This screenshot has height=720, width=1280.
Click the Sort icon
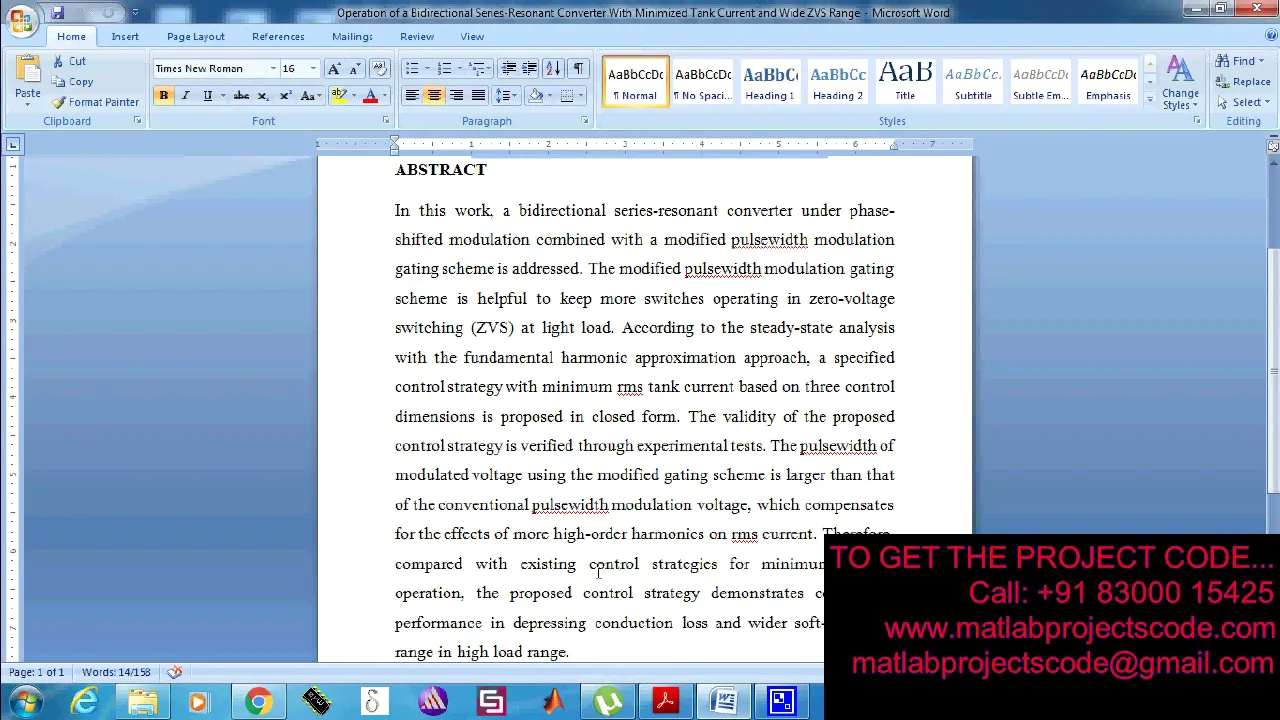pyautogui.click(x=553, y=69)
